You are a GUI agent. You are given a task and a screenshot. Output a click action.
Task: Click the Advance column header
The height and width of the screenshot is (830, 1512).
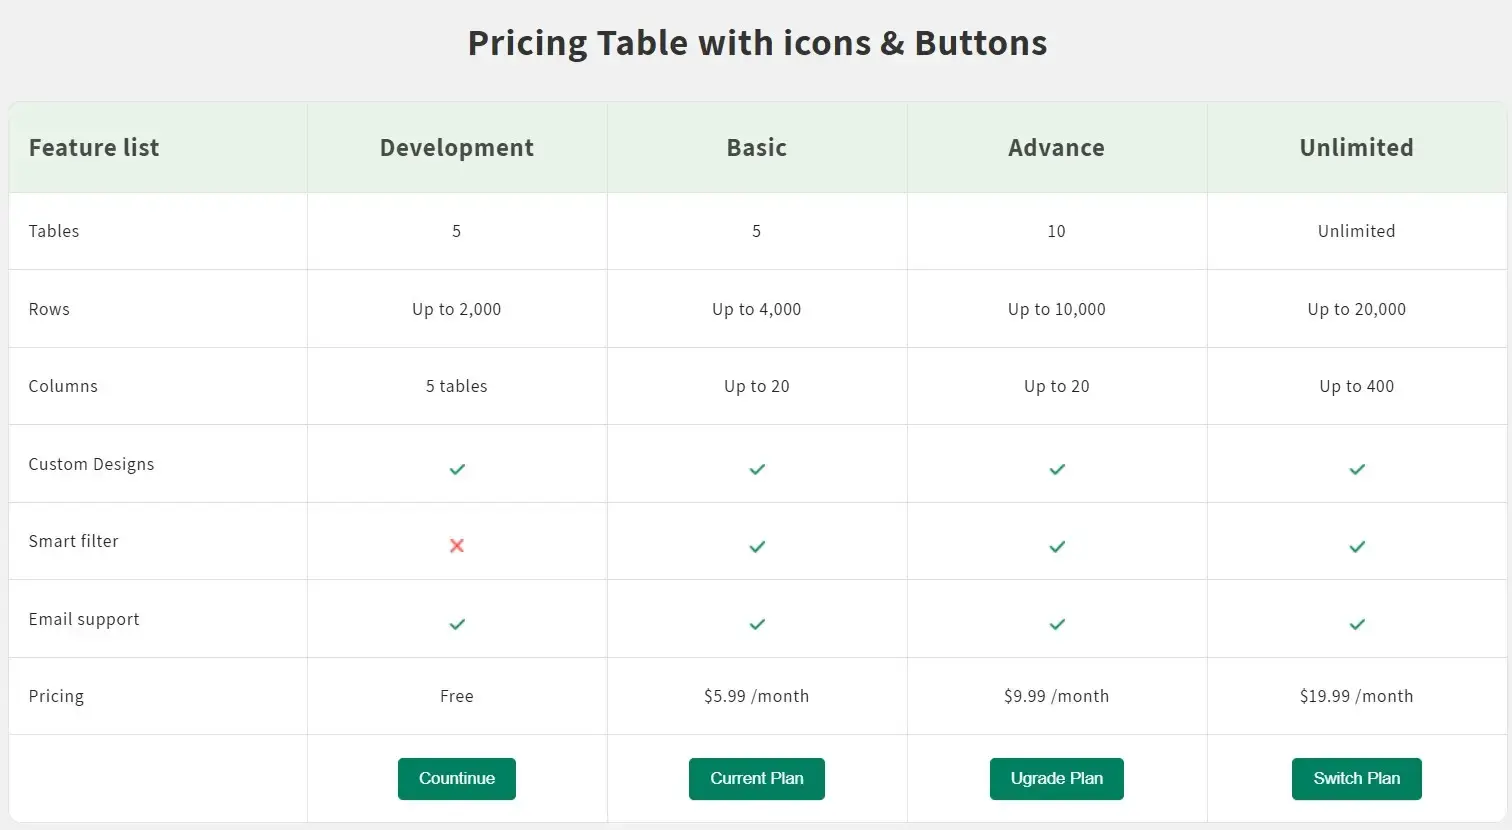[x=1057, y=148]
